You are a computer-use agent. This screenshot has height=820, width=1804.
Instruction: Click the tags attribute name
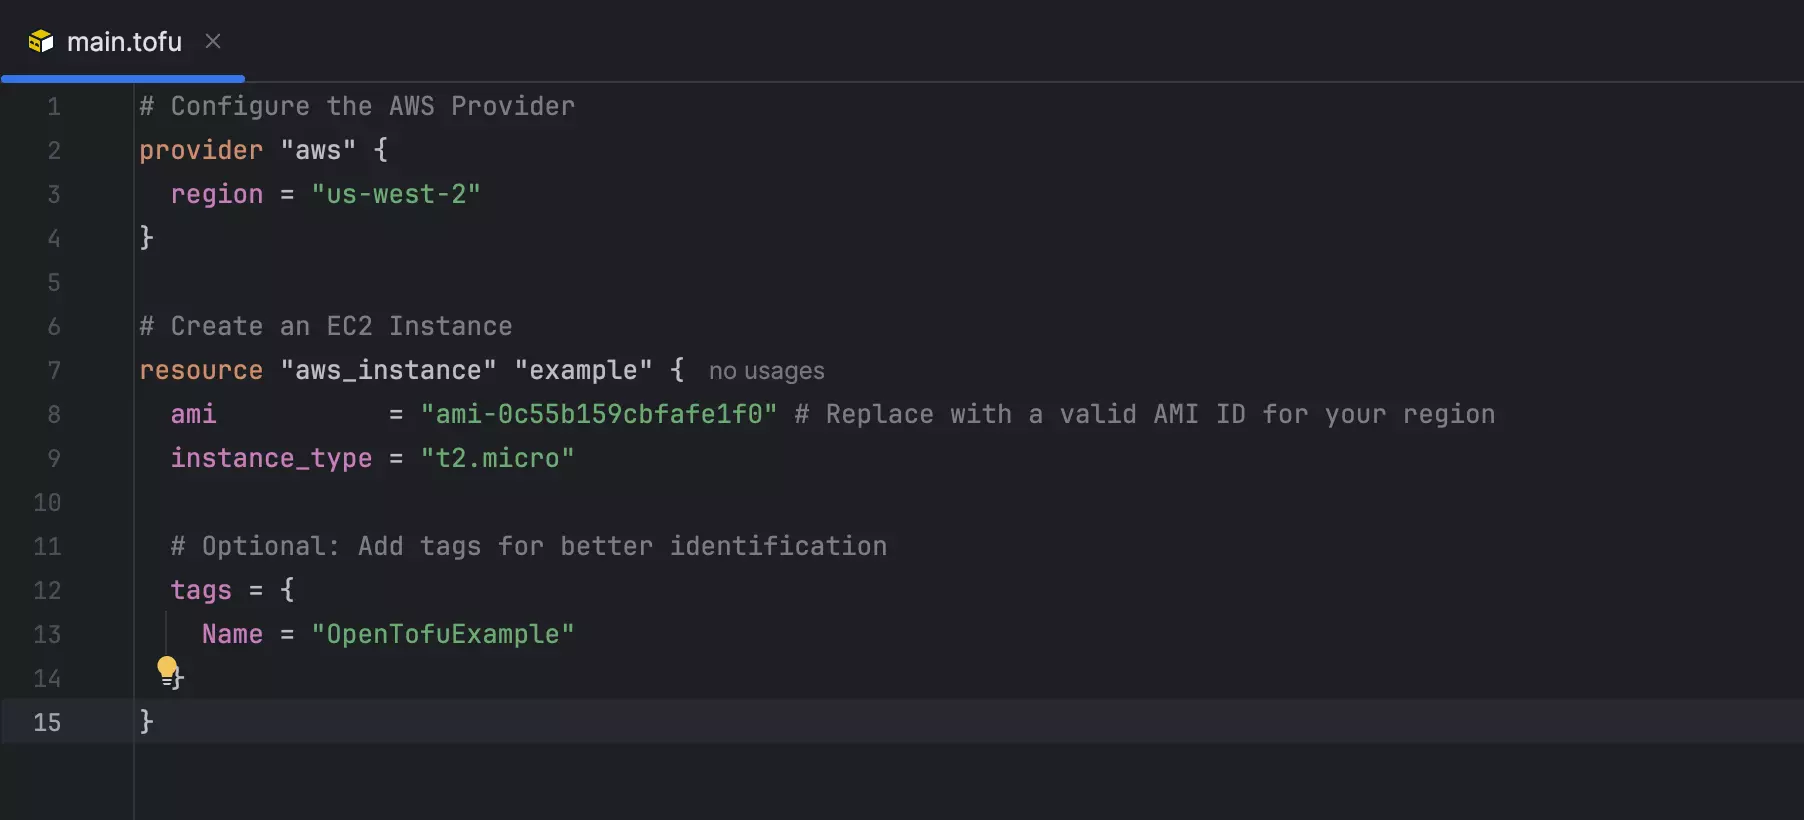[201, 590]
